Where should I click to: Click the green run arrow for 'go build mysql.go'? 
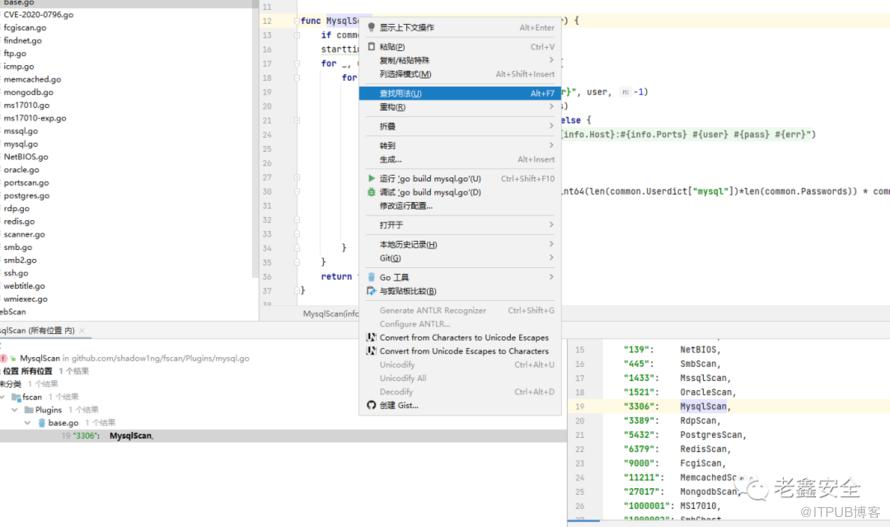coord(372,179)
